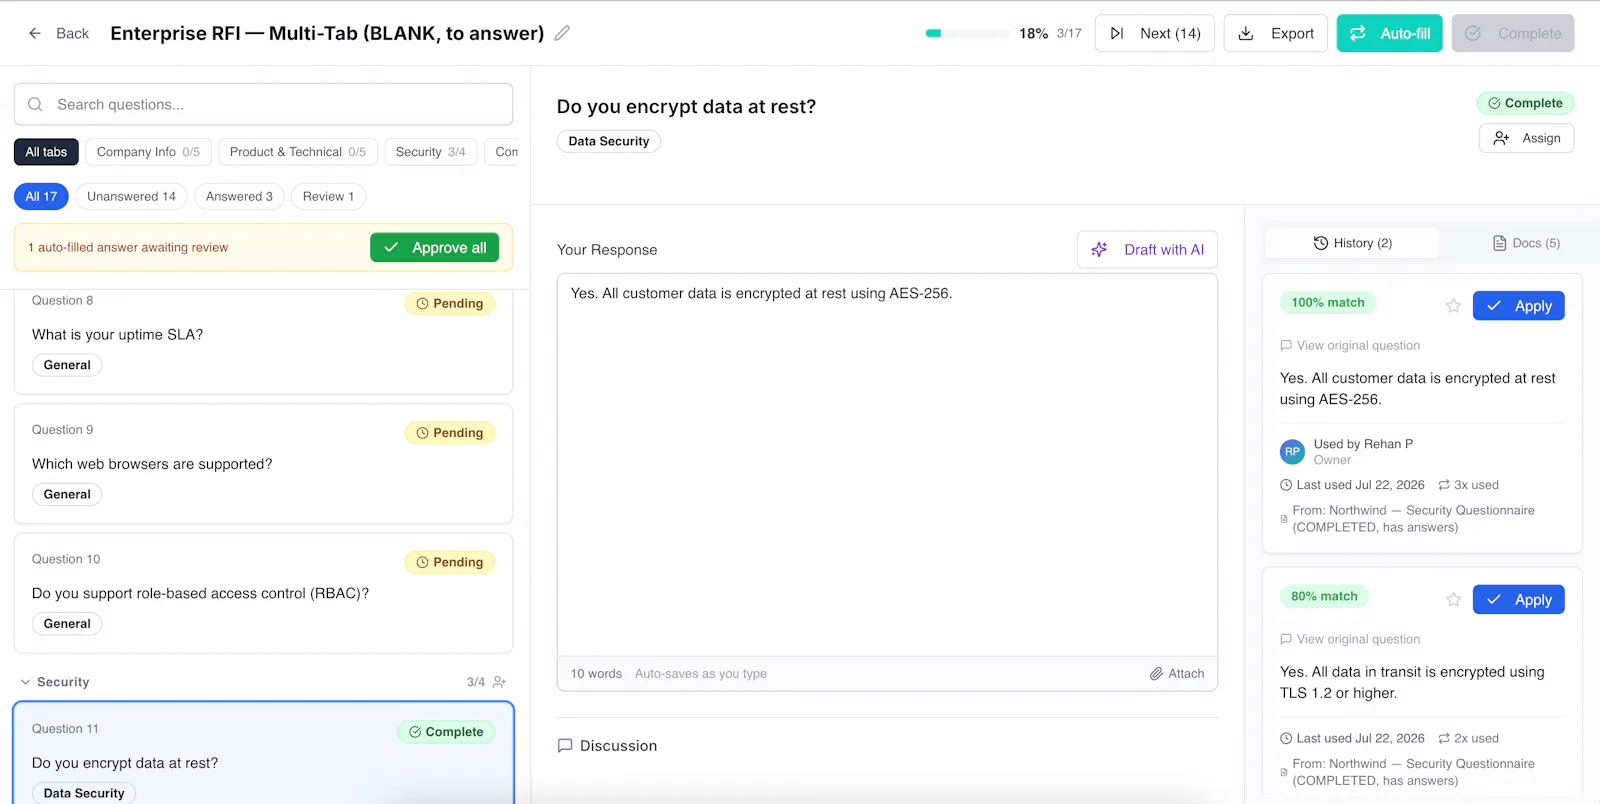Viewport: 1600px width, 804px height.
Task: Apply the 100% match answer
Action: pos(1518,306)
